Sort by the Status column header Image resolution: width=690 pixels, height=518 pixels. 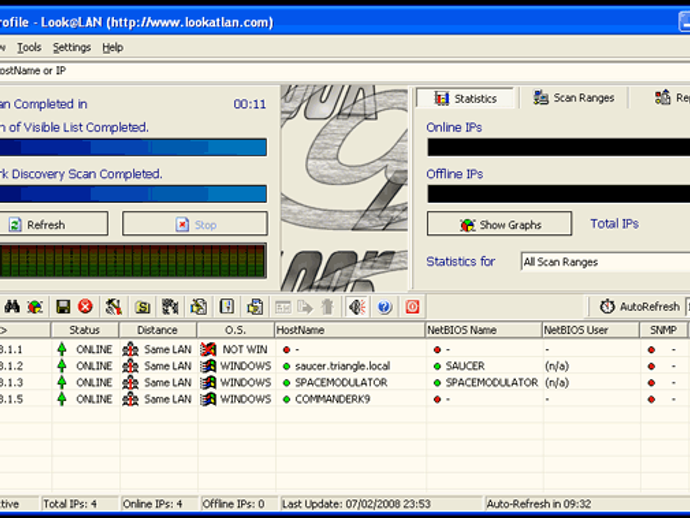click(84, 330)
